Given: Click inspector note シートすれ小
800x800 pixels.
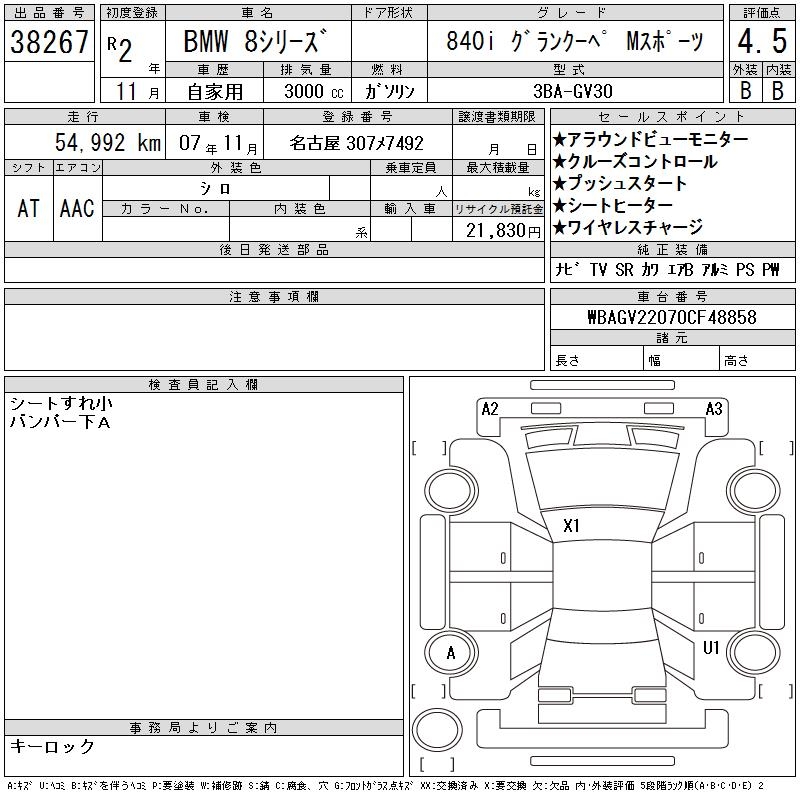Looking at the screenshot, I should coord(61,404).
